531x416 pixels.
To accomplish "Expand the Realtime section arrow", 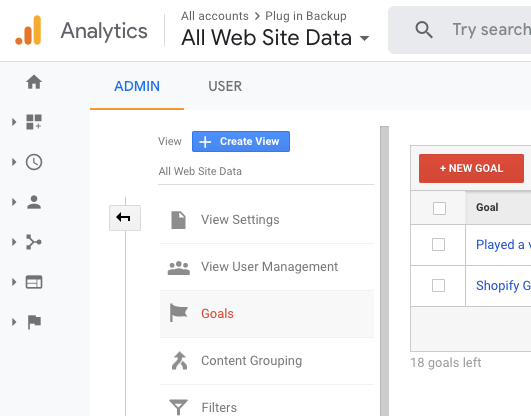I will (14, 162).
